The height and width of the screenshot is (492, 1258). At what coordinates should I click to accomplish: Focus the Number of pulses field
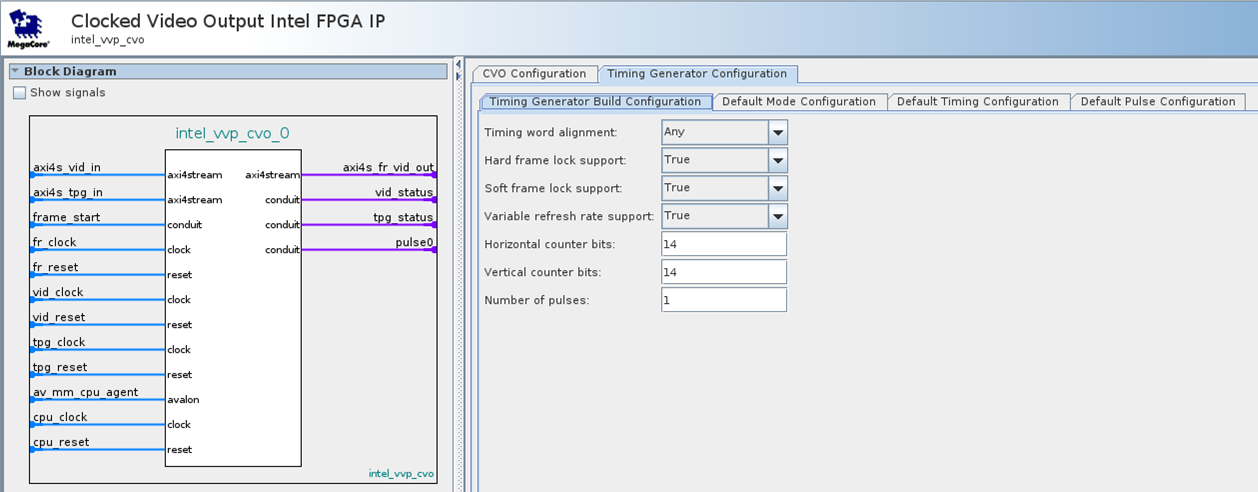[x=723, y=300]
